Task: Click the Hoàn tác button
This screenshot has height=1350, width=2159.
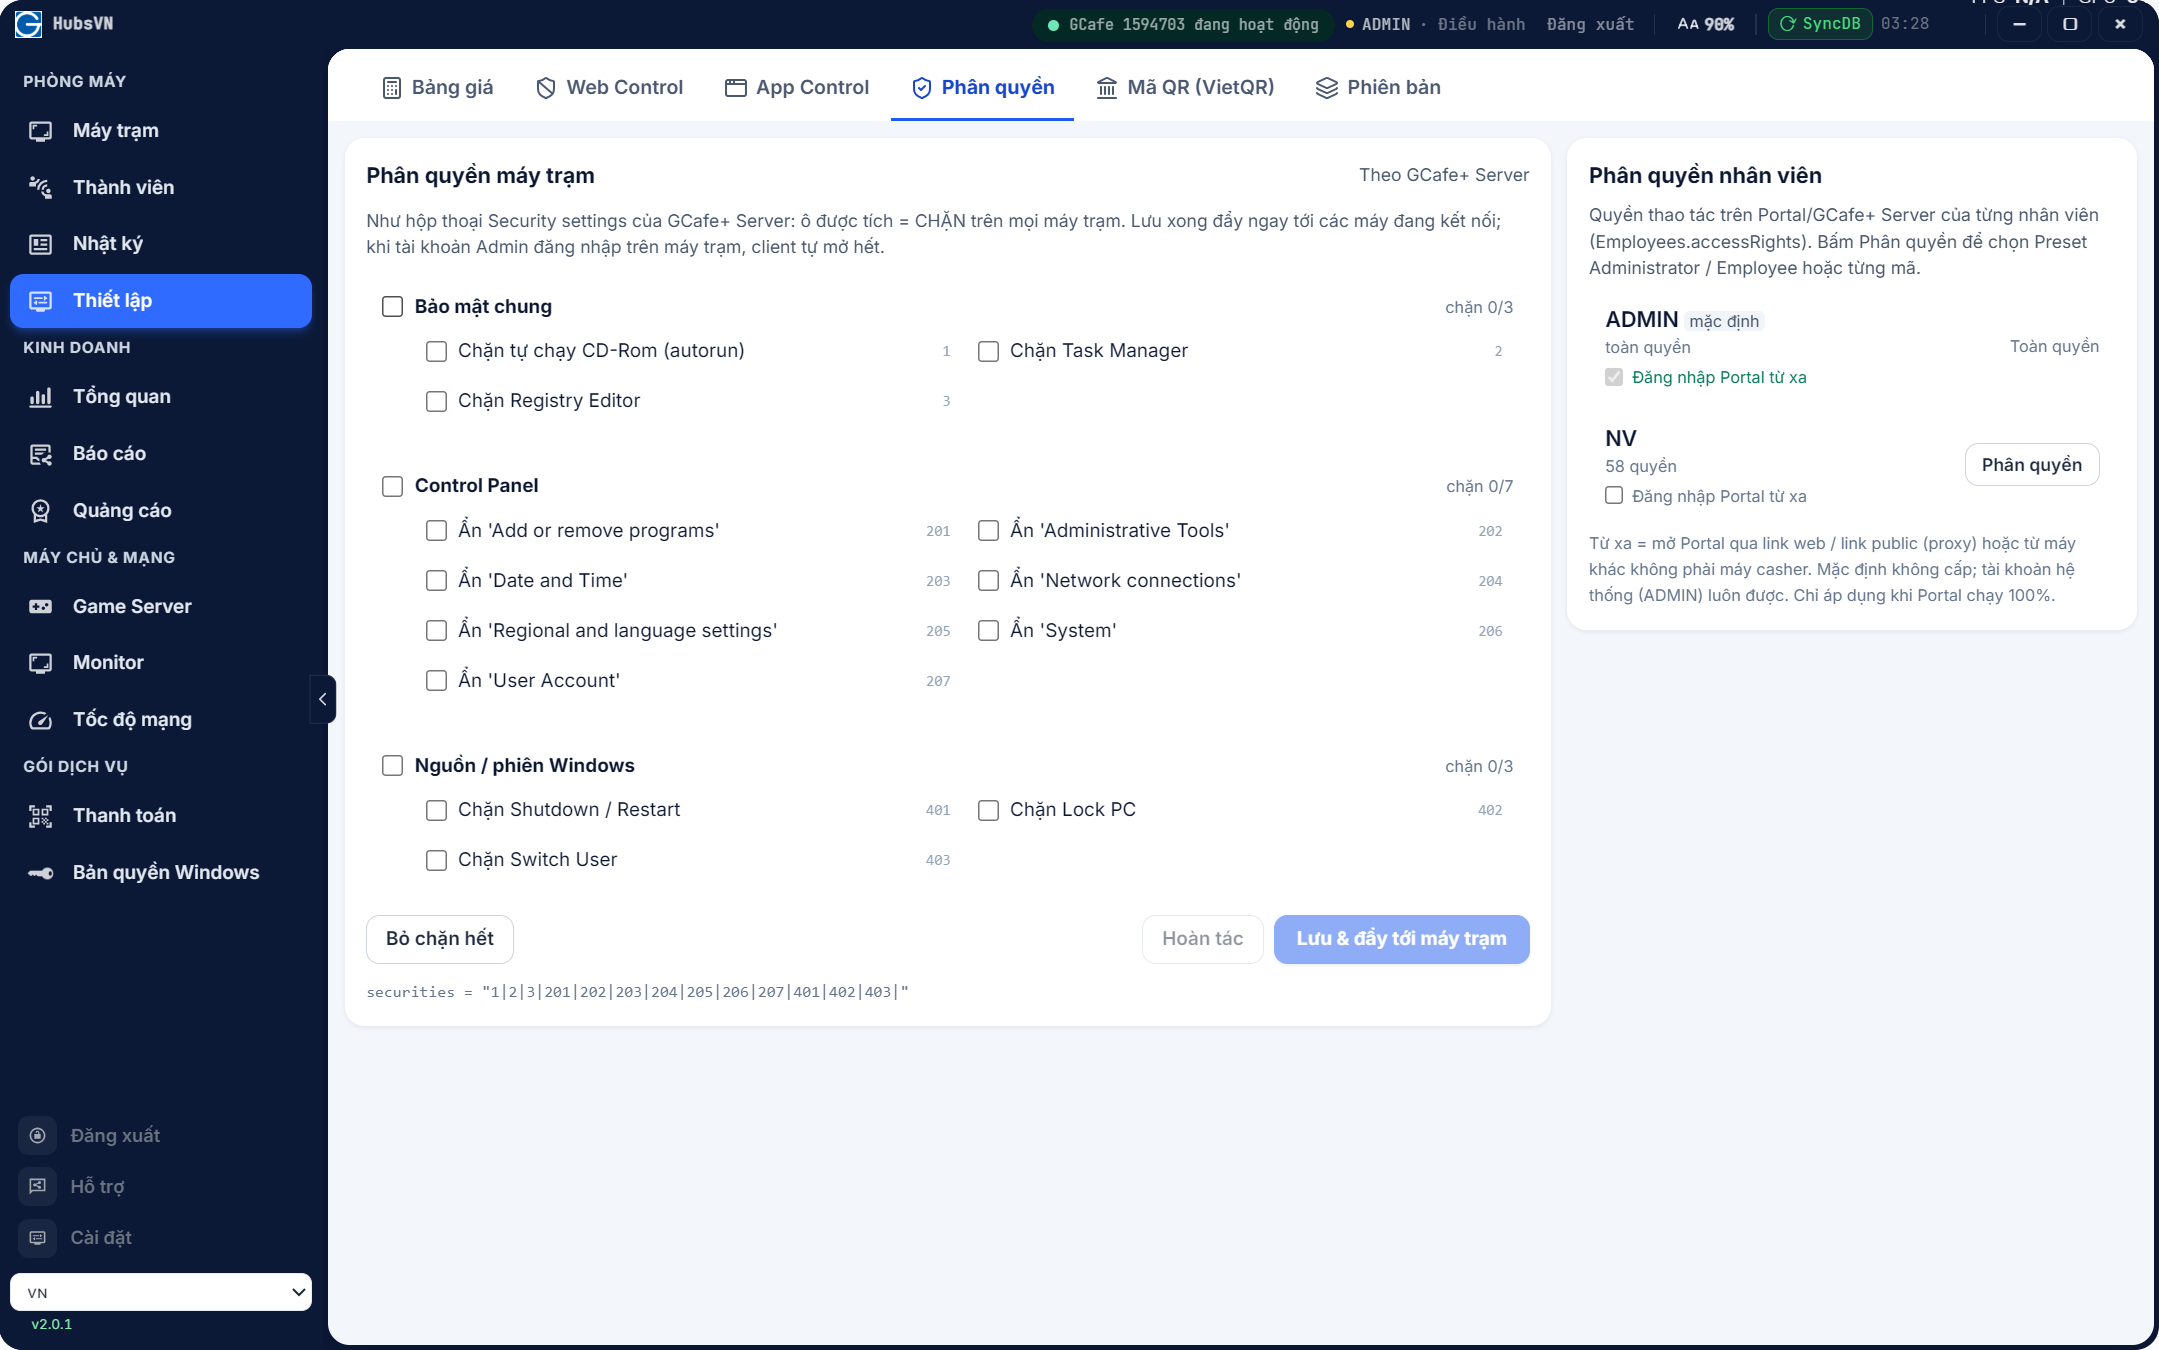Action: point(1203,939)
